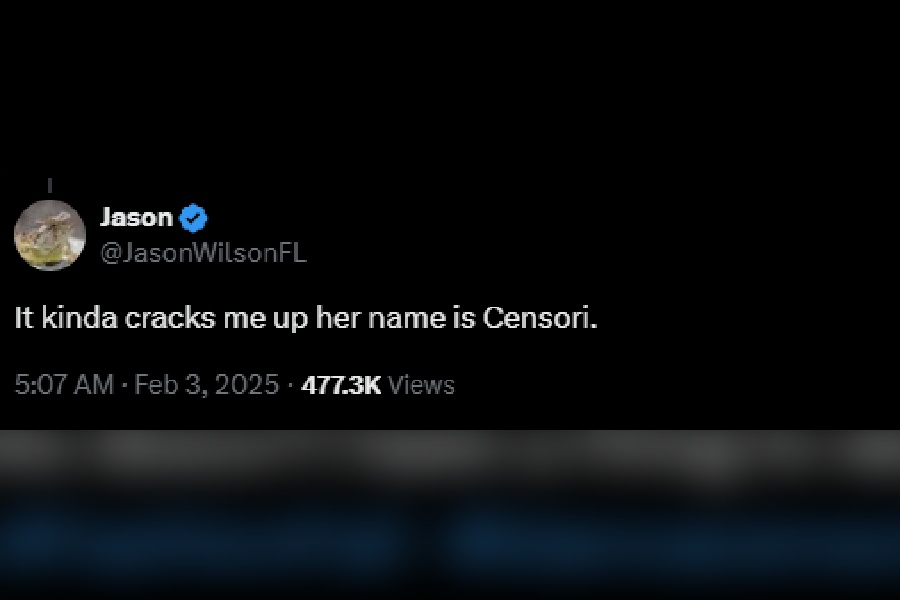Click the separator dot after 5:07 AM

point(124,385)
